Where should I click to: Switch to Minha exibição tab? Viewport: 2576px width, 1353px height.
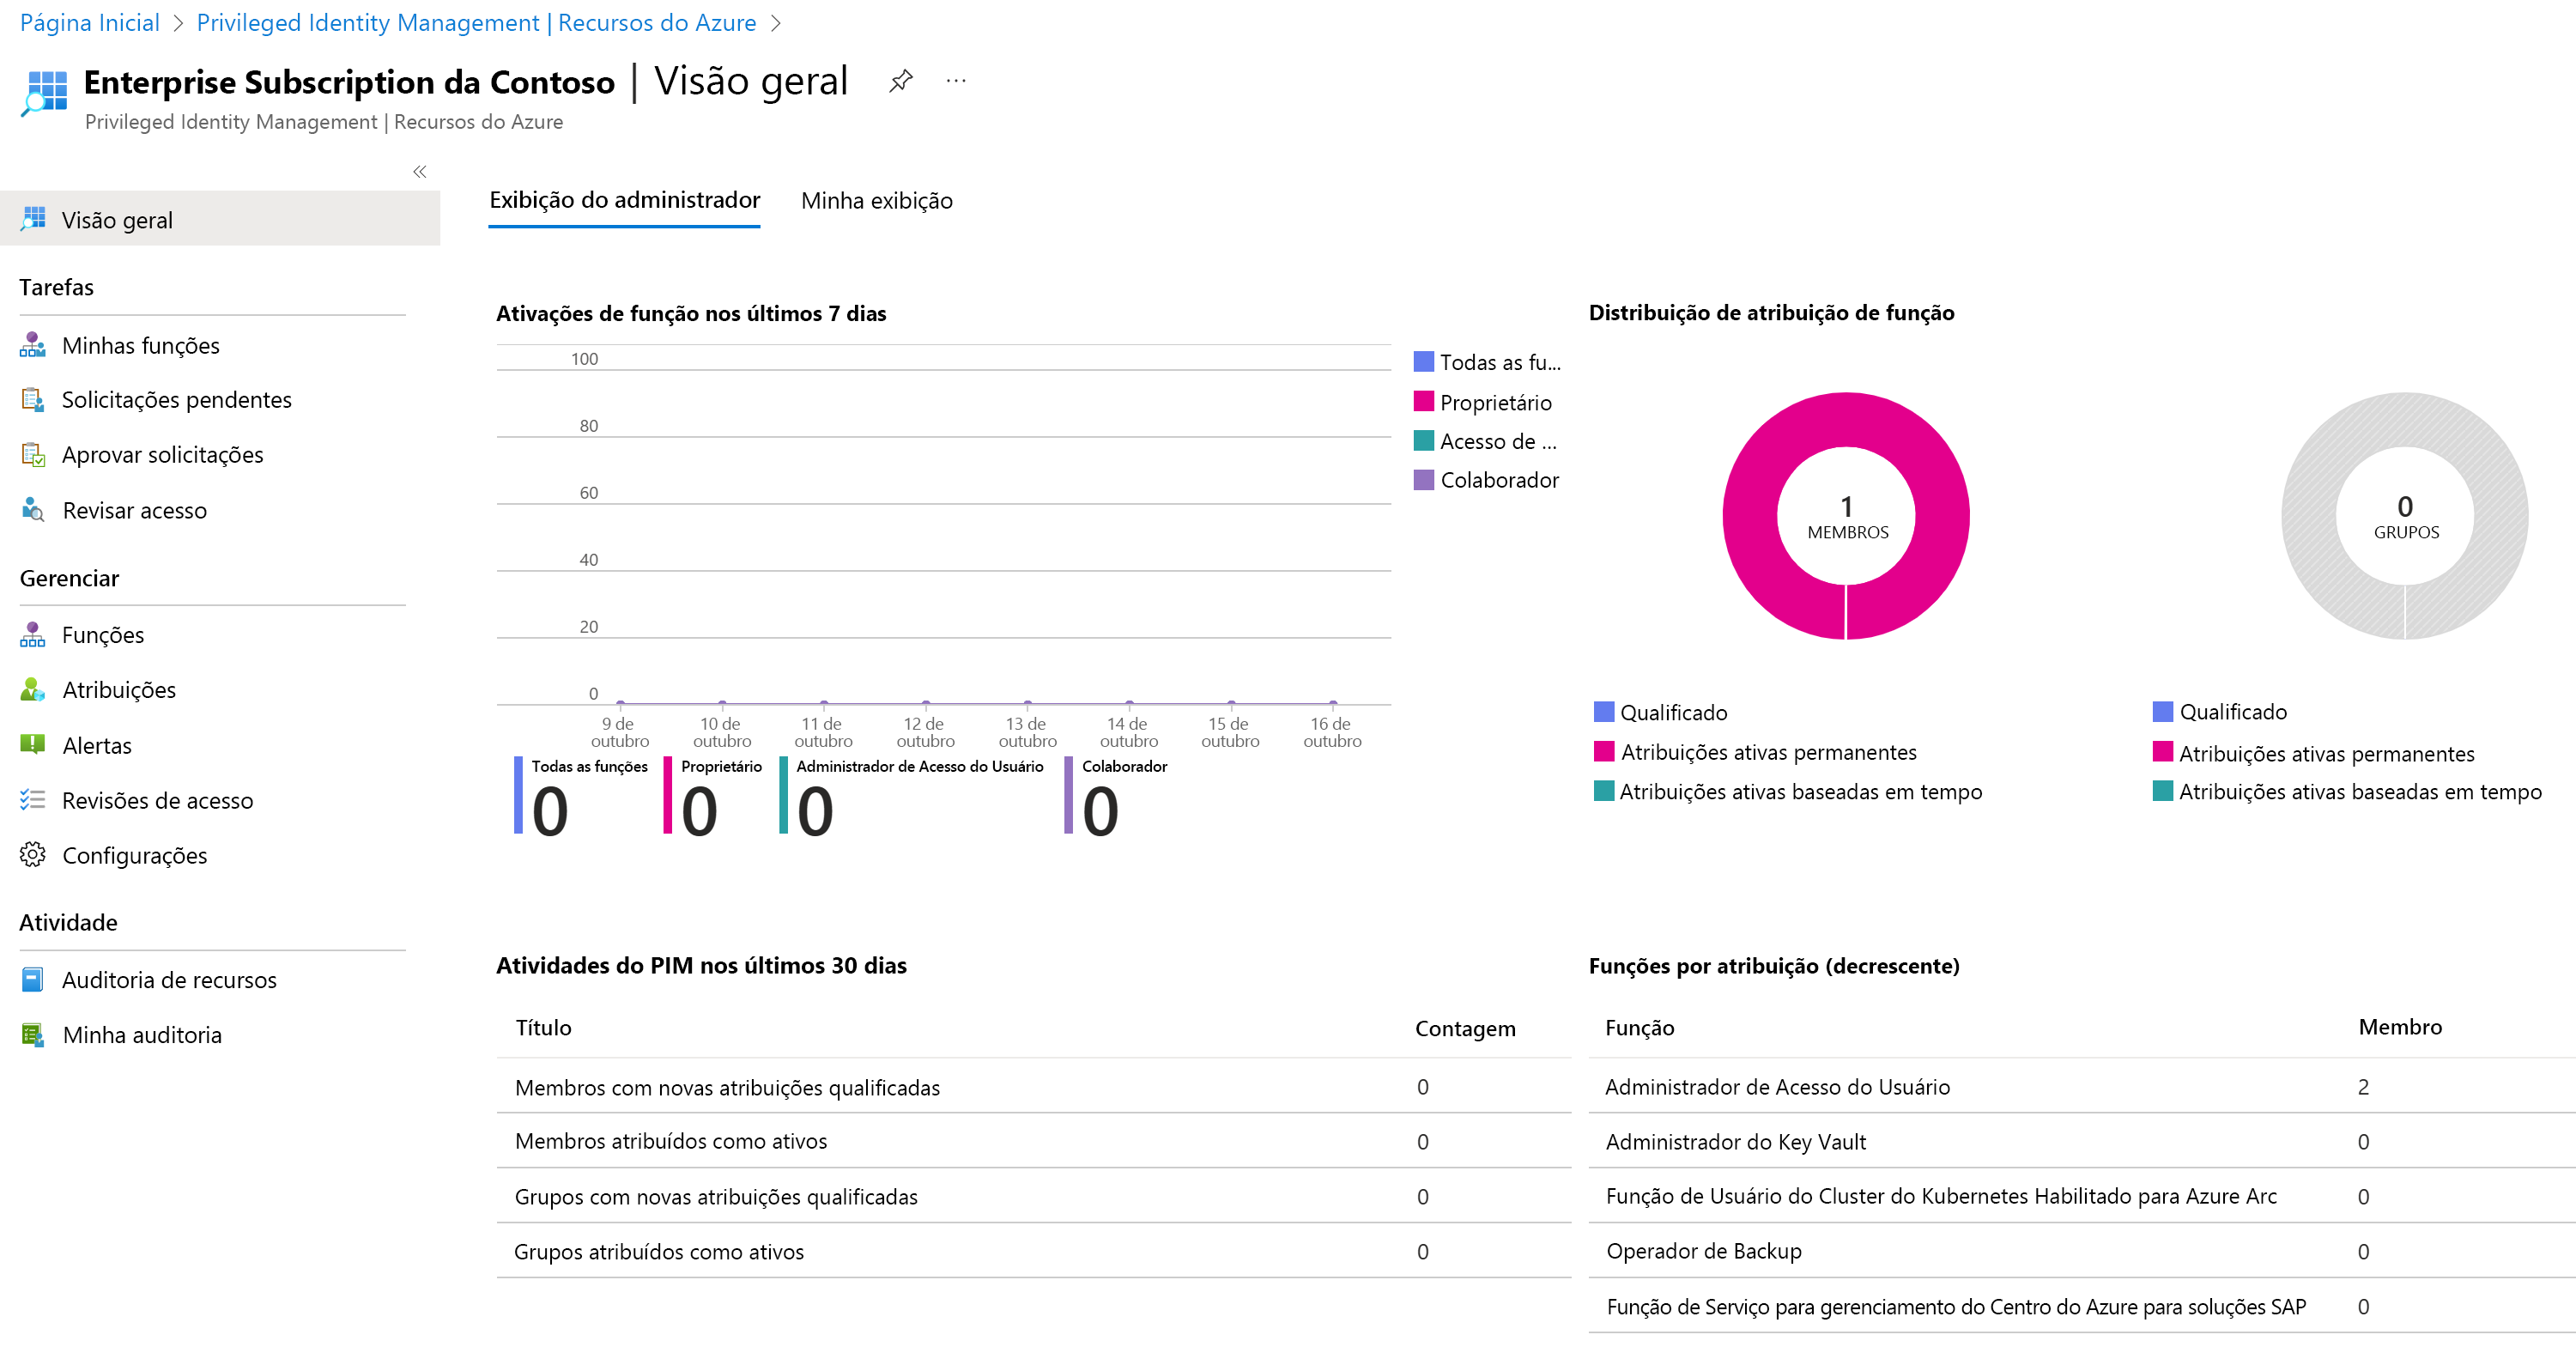(x=877, y=201)
